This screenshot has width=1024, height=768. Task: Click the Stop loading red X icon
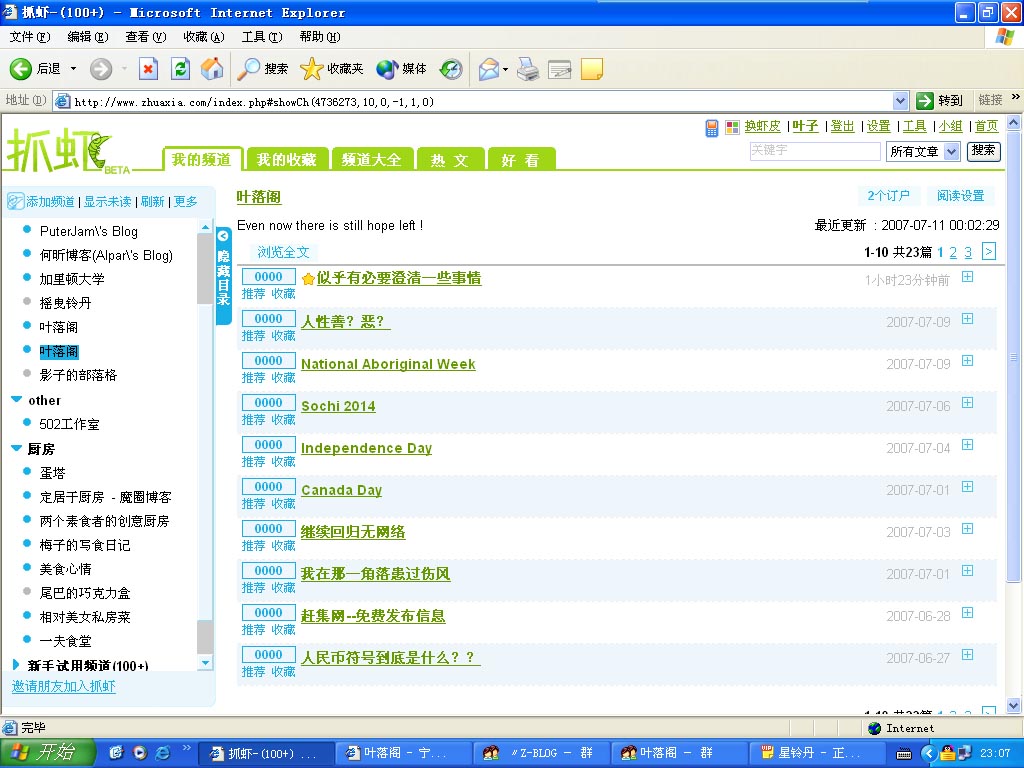click(x=148, y=69)
